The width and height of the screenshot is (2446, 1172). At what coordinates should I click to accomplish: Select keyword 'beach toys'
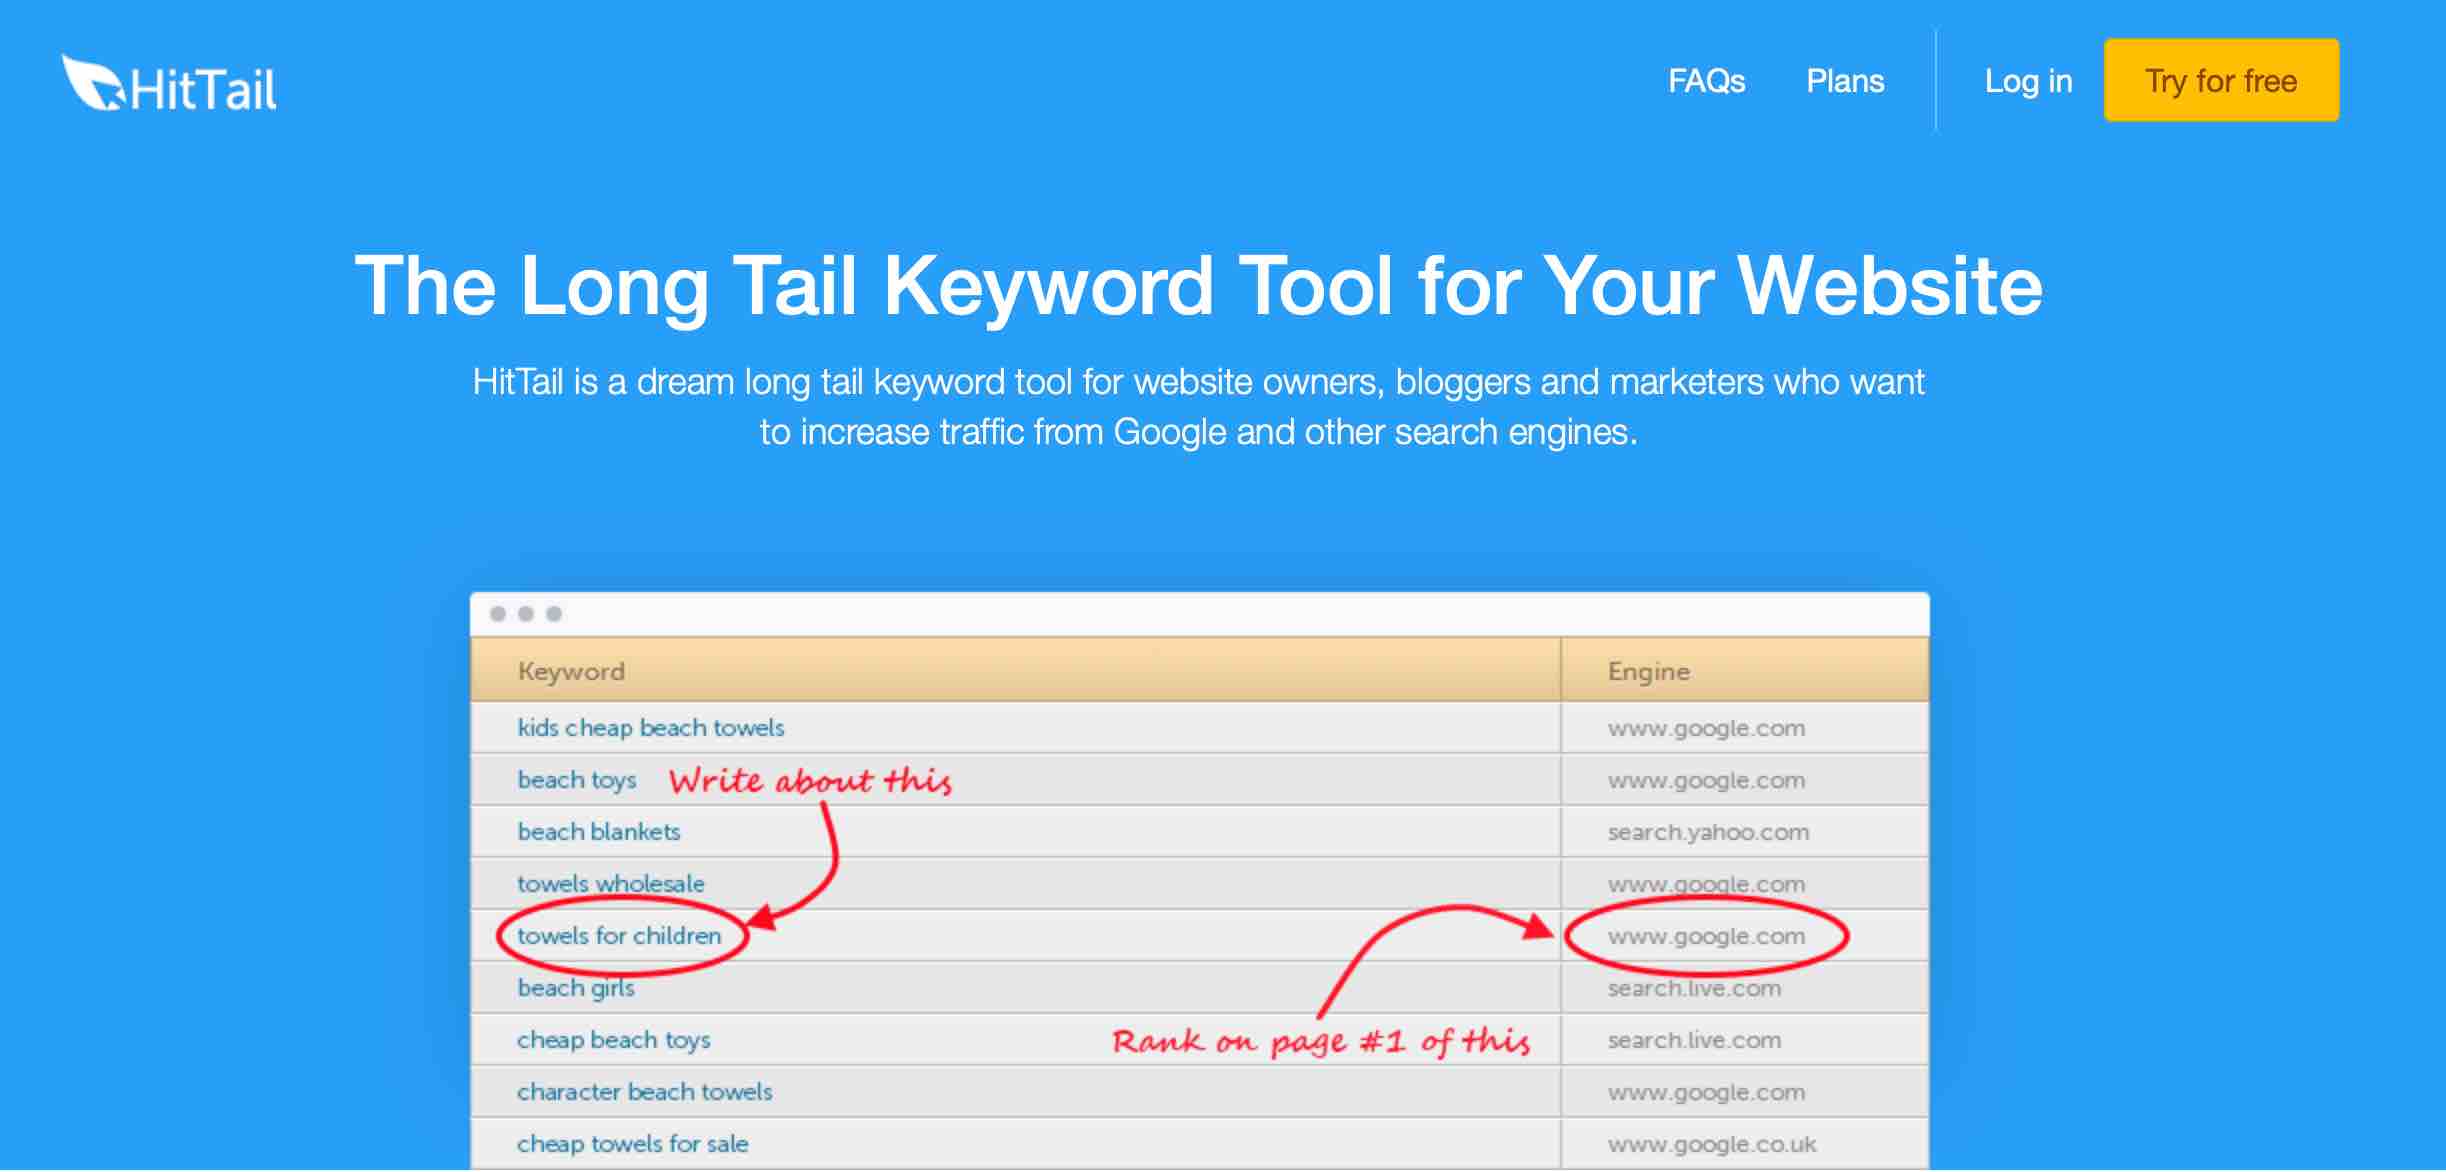tap(577, 780)
